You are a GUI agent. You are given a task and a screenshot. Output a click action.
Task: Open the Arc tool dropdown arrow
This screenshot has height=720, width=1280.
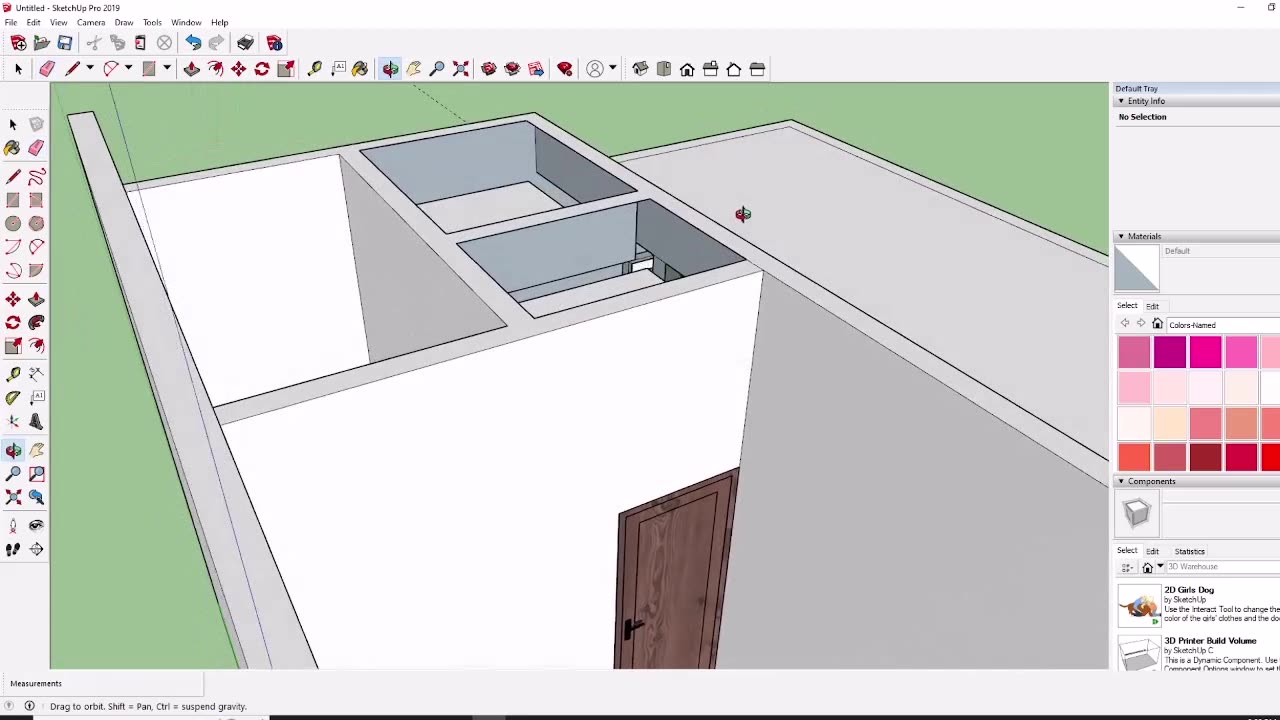[128, 69]
